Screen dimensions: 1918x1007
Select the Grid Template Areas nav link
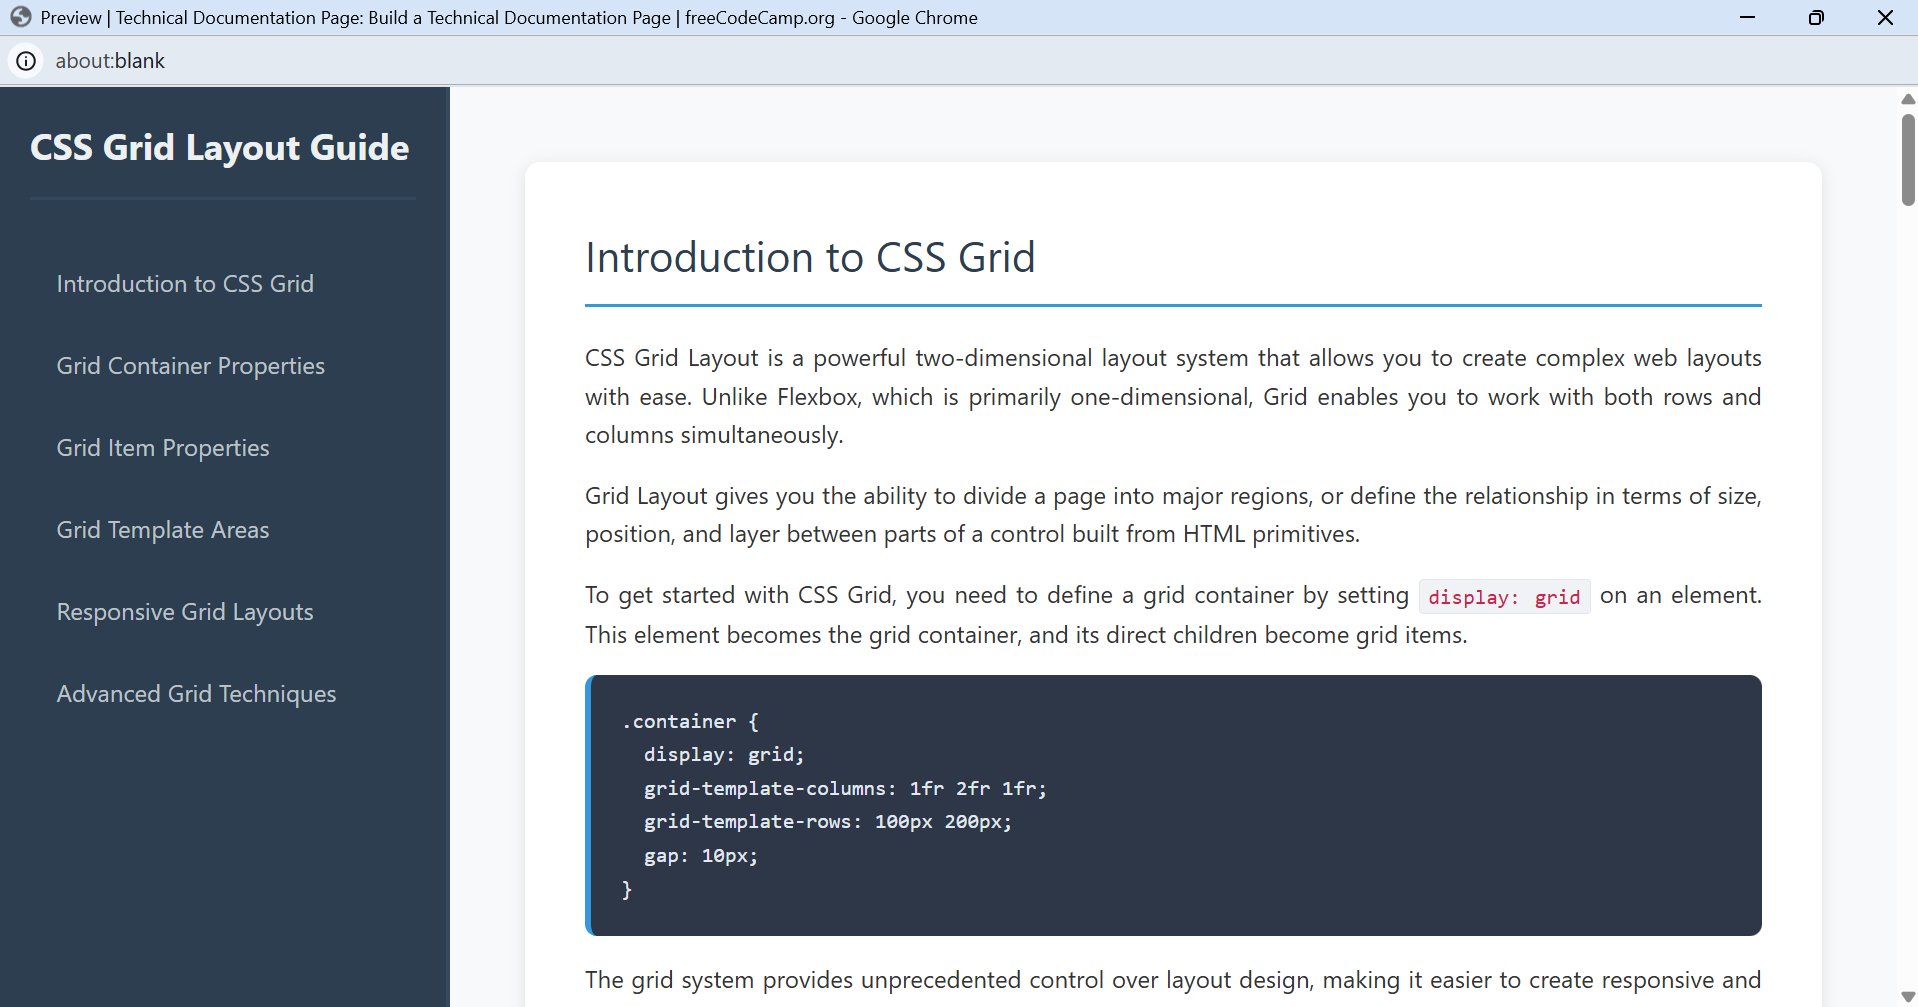[163, 530]
